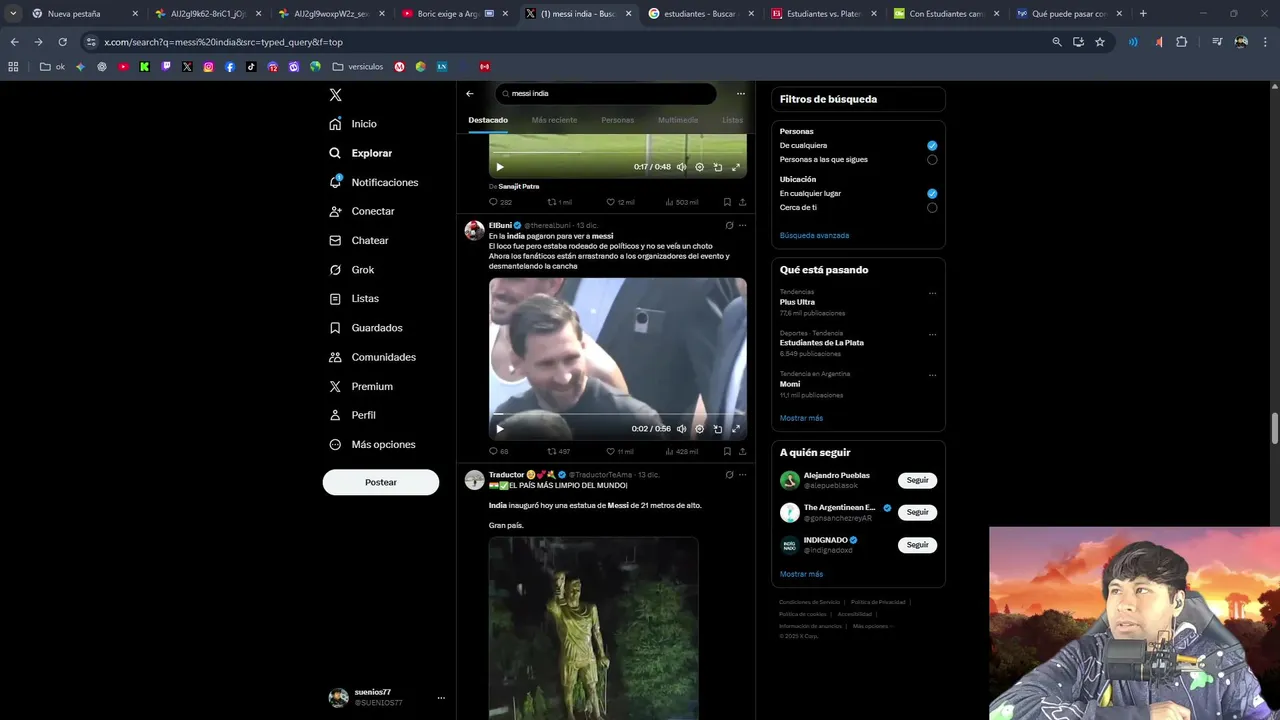Viewport: 1280px width, 720px height.
Task: Share the ElBuni post
Action: tap(742, 452)
